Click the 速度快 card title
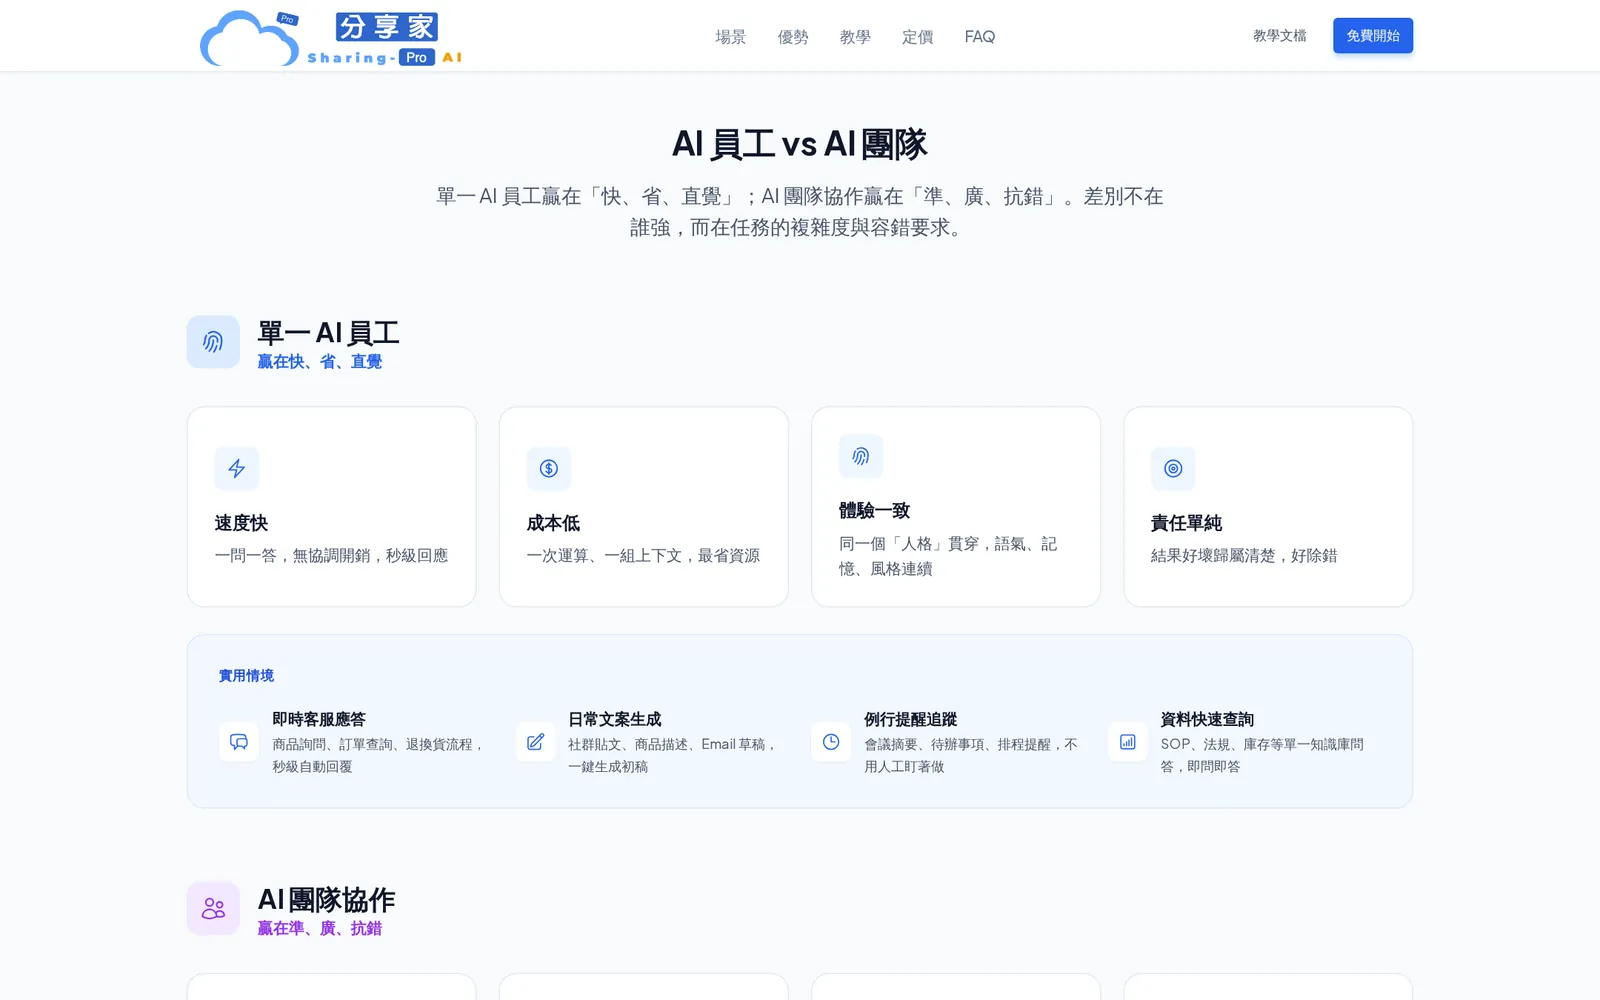The image size is (1600, 1000). [x=241, y=523]
